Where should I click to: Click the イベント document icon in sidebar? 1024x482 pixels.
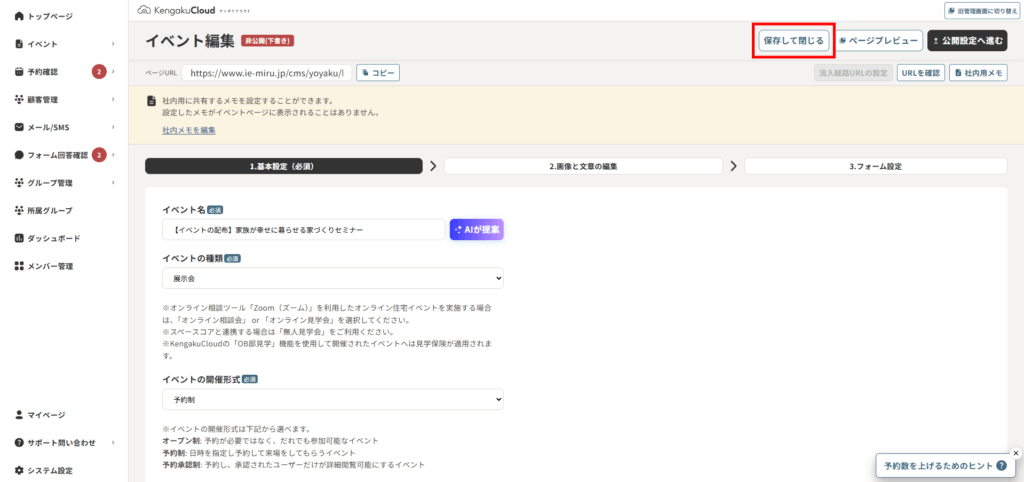[x=19, y=44]
